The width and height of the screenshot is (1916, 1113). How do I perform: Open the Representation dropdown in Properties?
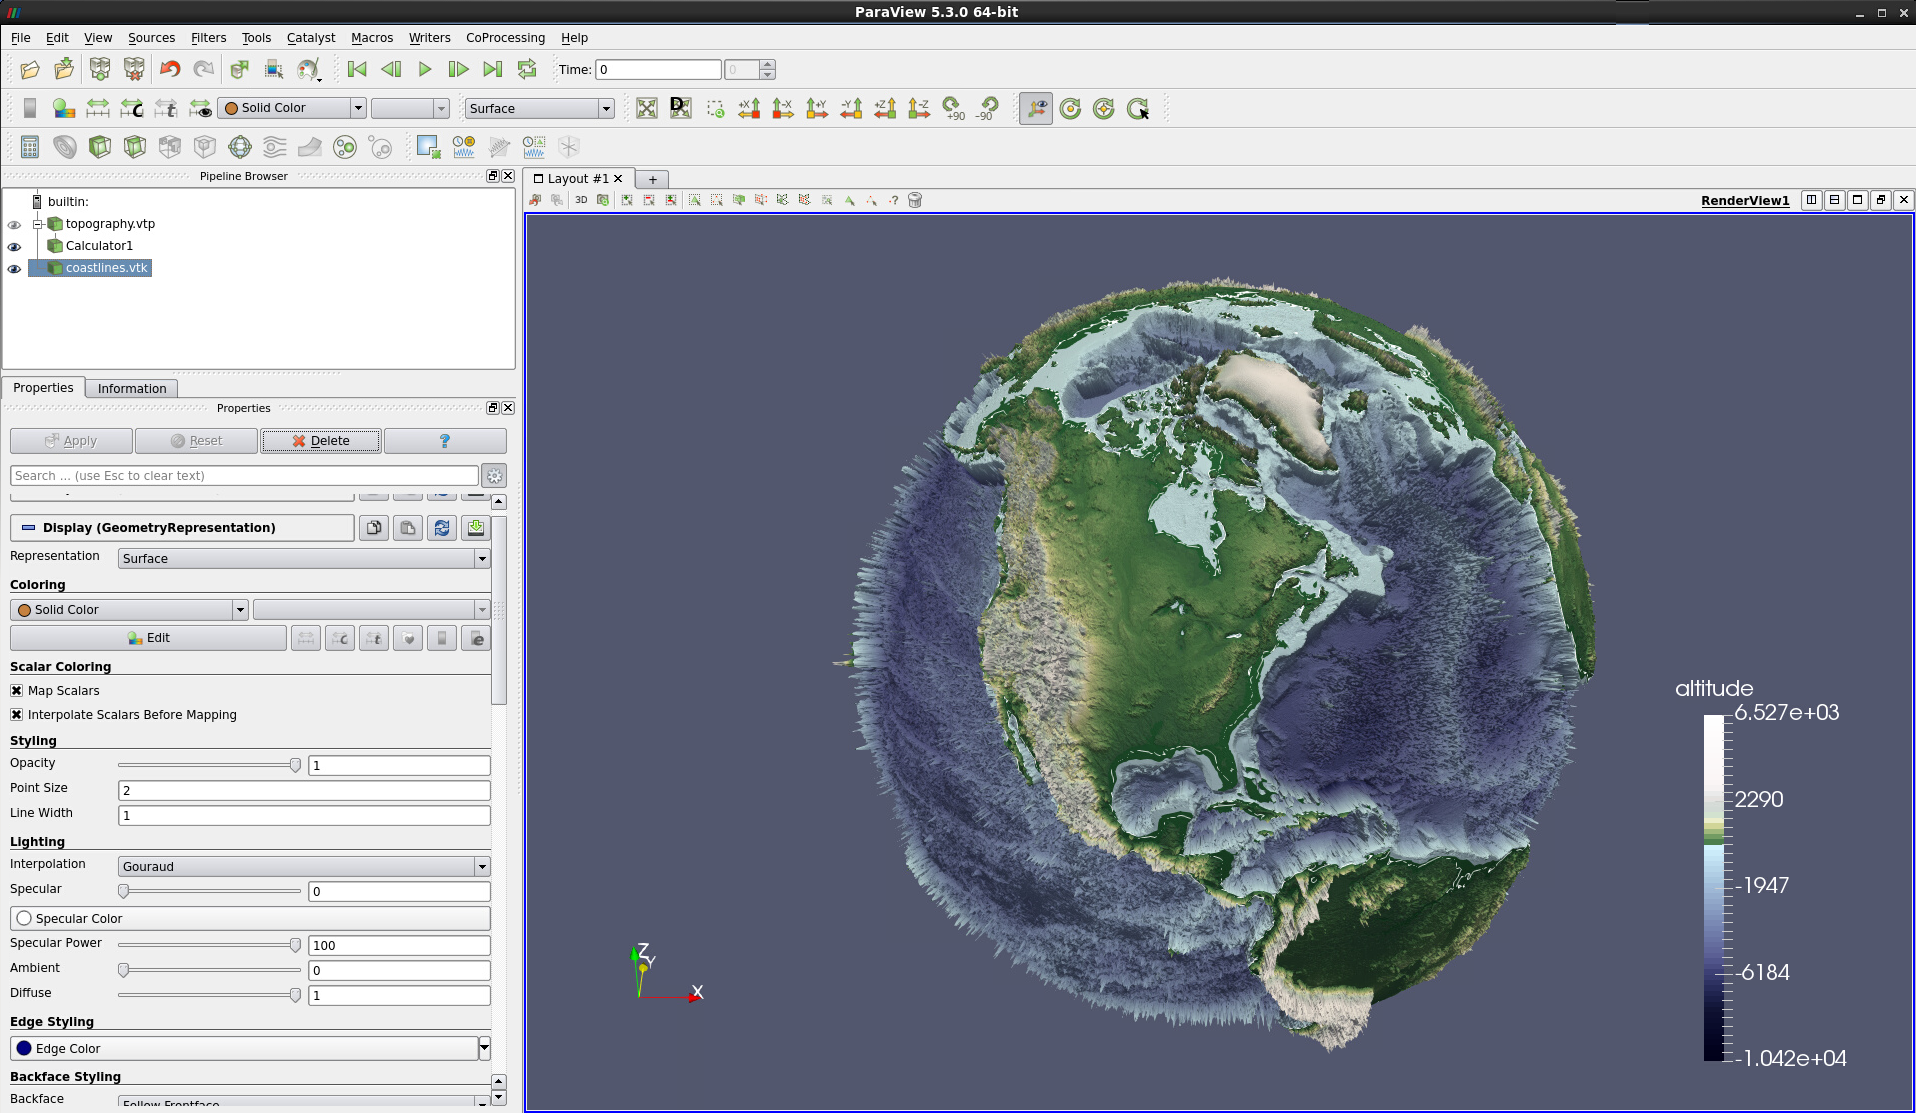coord(304,559)
